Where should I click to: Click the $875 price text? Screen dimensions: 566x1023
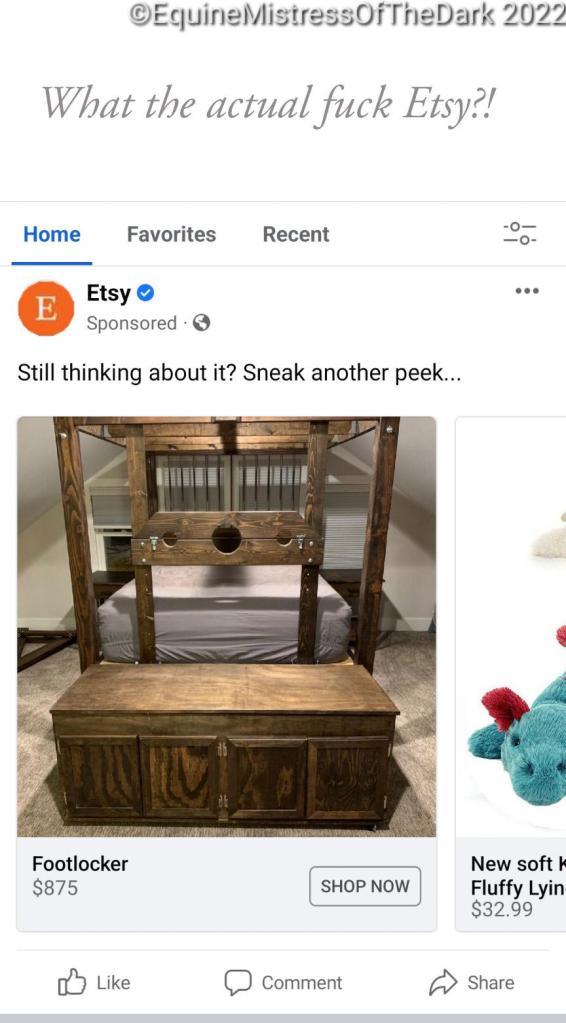pos(55,888)
